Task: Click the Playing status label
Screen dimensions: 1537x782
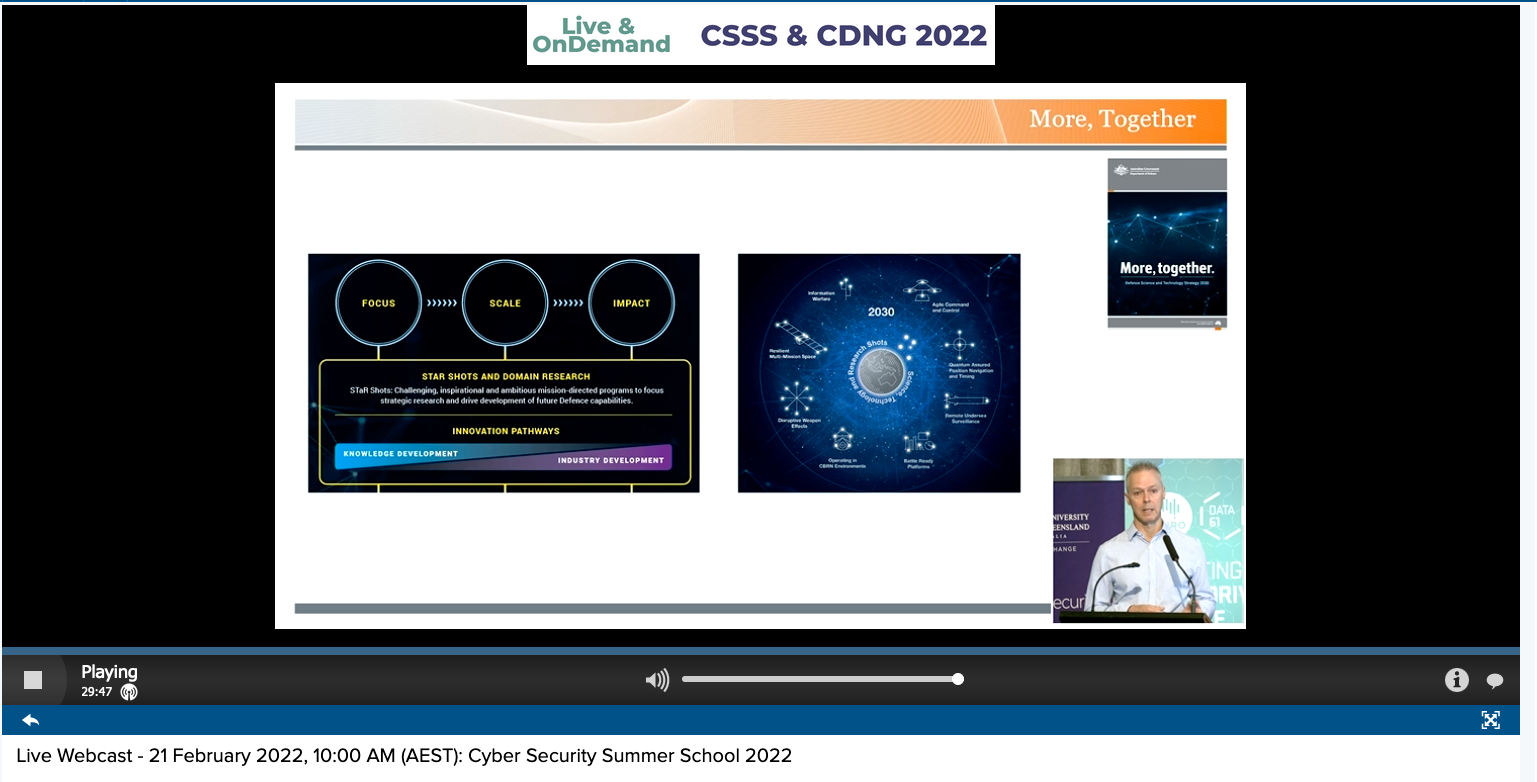Action: (109, 672)
